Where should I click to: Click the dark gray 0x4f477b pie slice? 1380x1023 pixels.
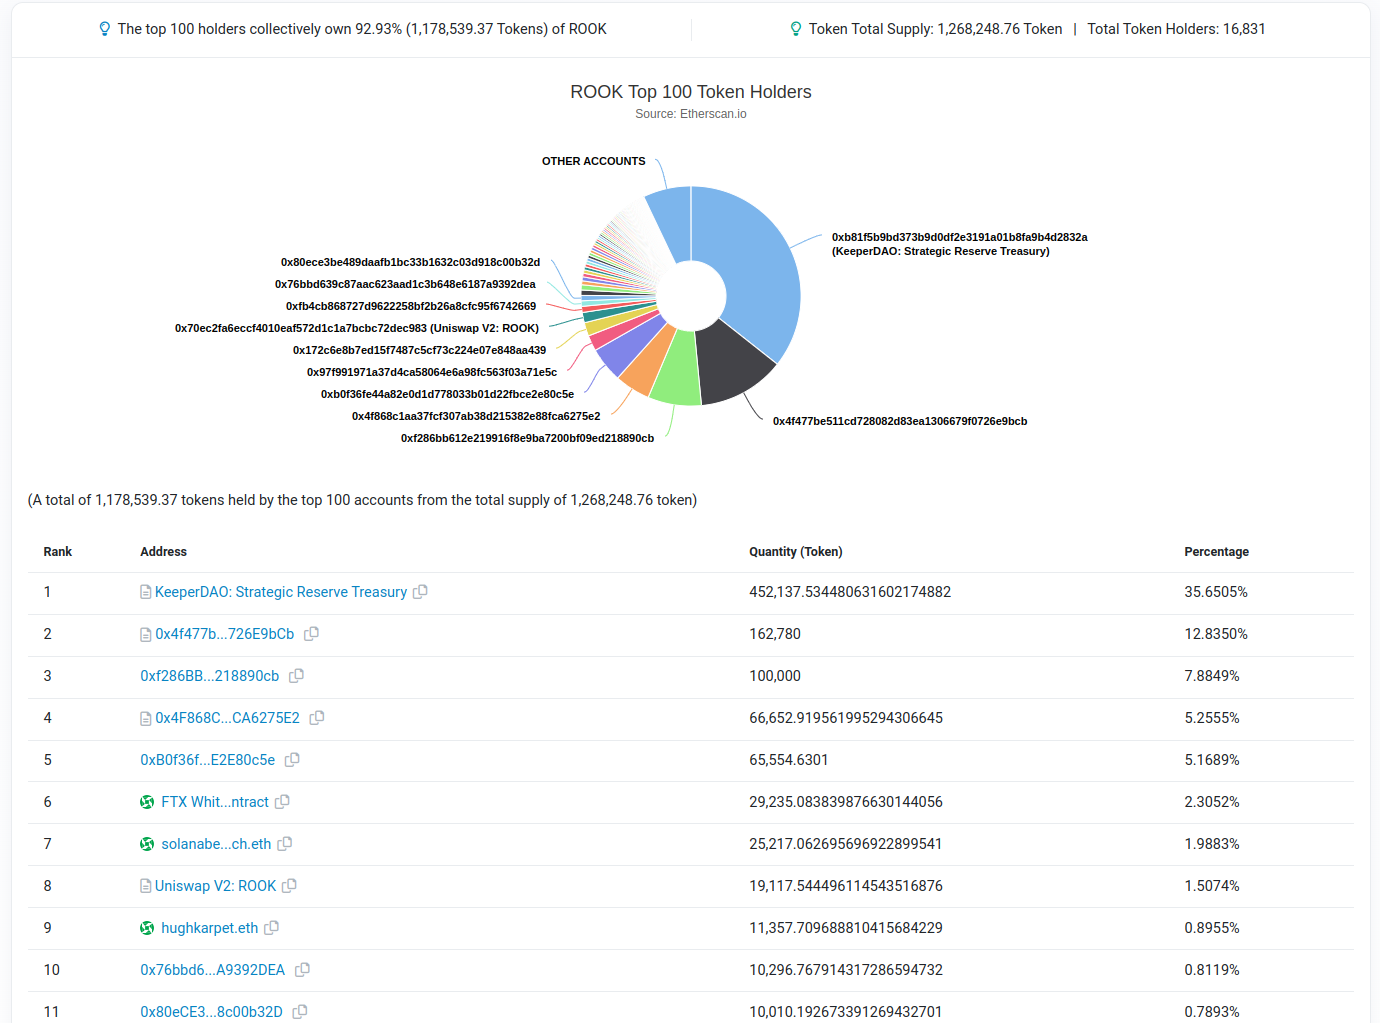pos(733,365)
